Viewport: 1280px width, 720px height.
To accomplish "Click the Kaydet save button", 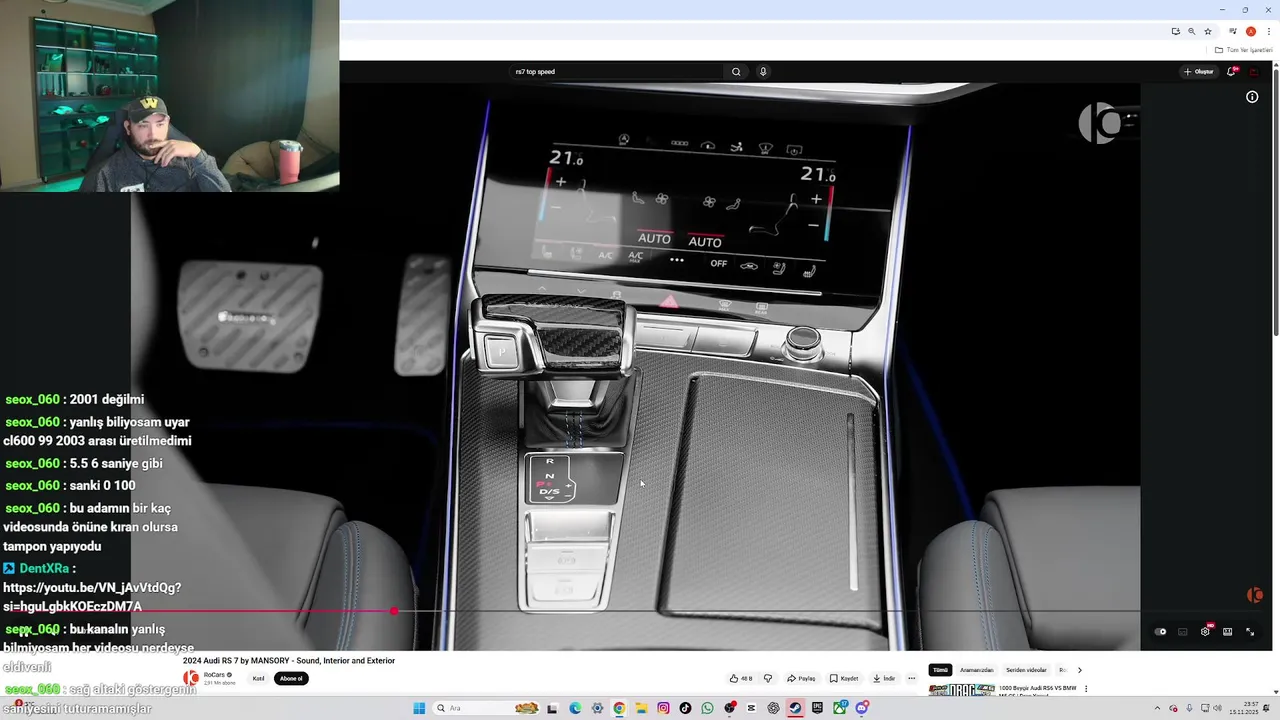I will (844, 678).
